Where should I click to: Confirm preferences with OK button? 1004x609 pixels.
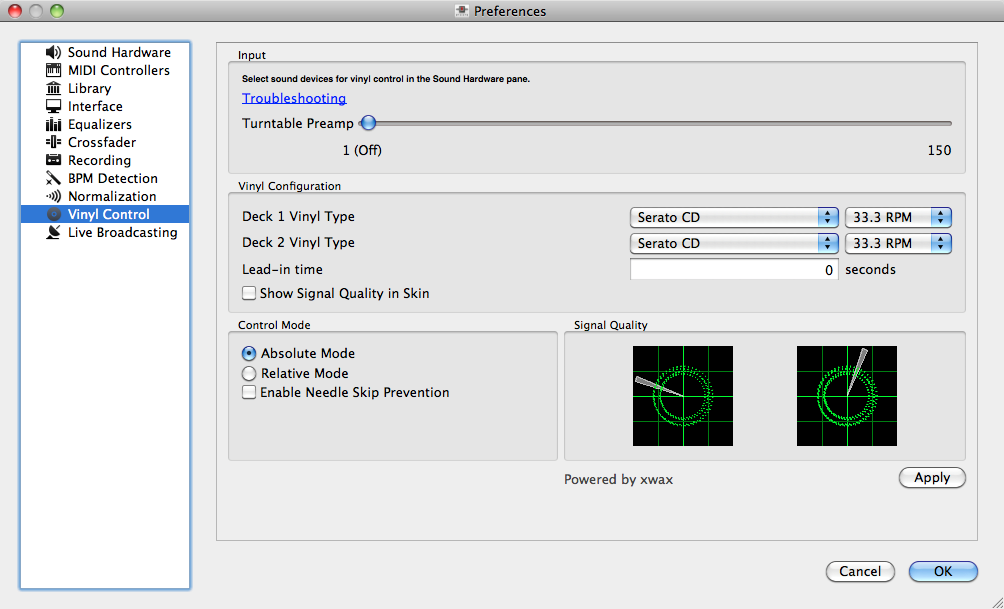tap(943, 571)
